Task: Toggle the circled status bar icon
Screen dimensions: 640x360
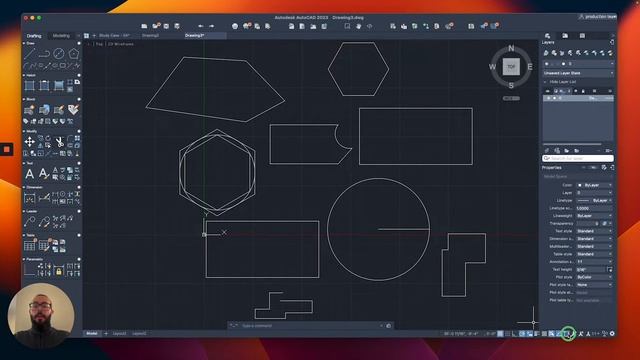Action: click(568, 333)
